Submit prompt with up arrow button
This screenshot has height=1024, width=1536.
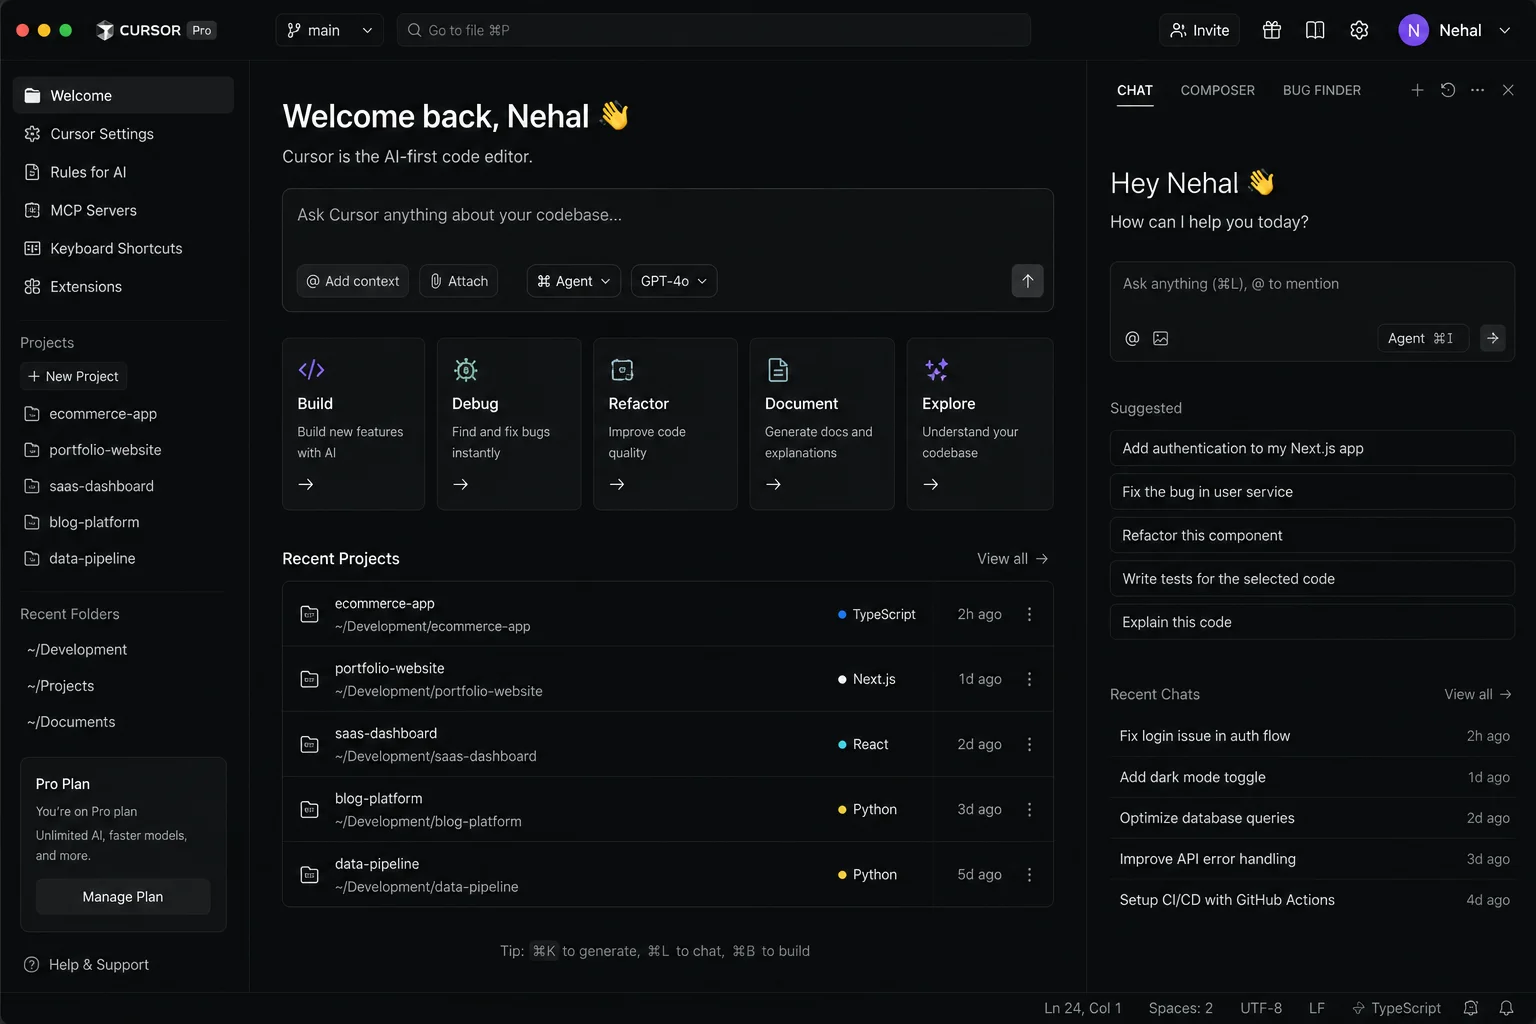1027,281
